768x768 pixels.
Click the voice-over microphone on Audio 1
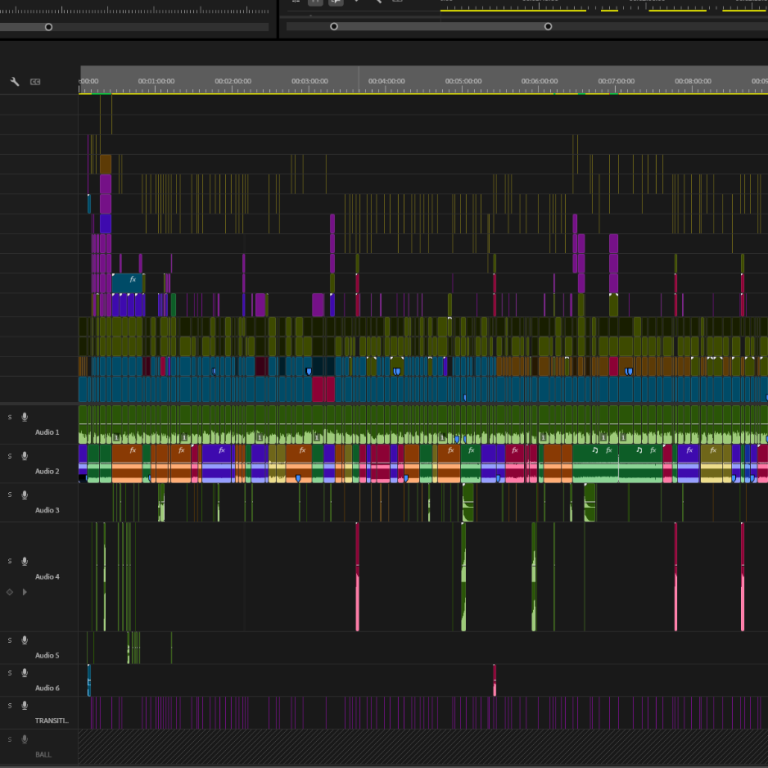pyautogui.click(x=24, y=417)
